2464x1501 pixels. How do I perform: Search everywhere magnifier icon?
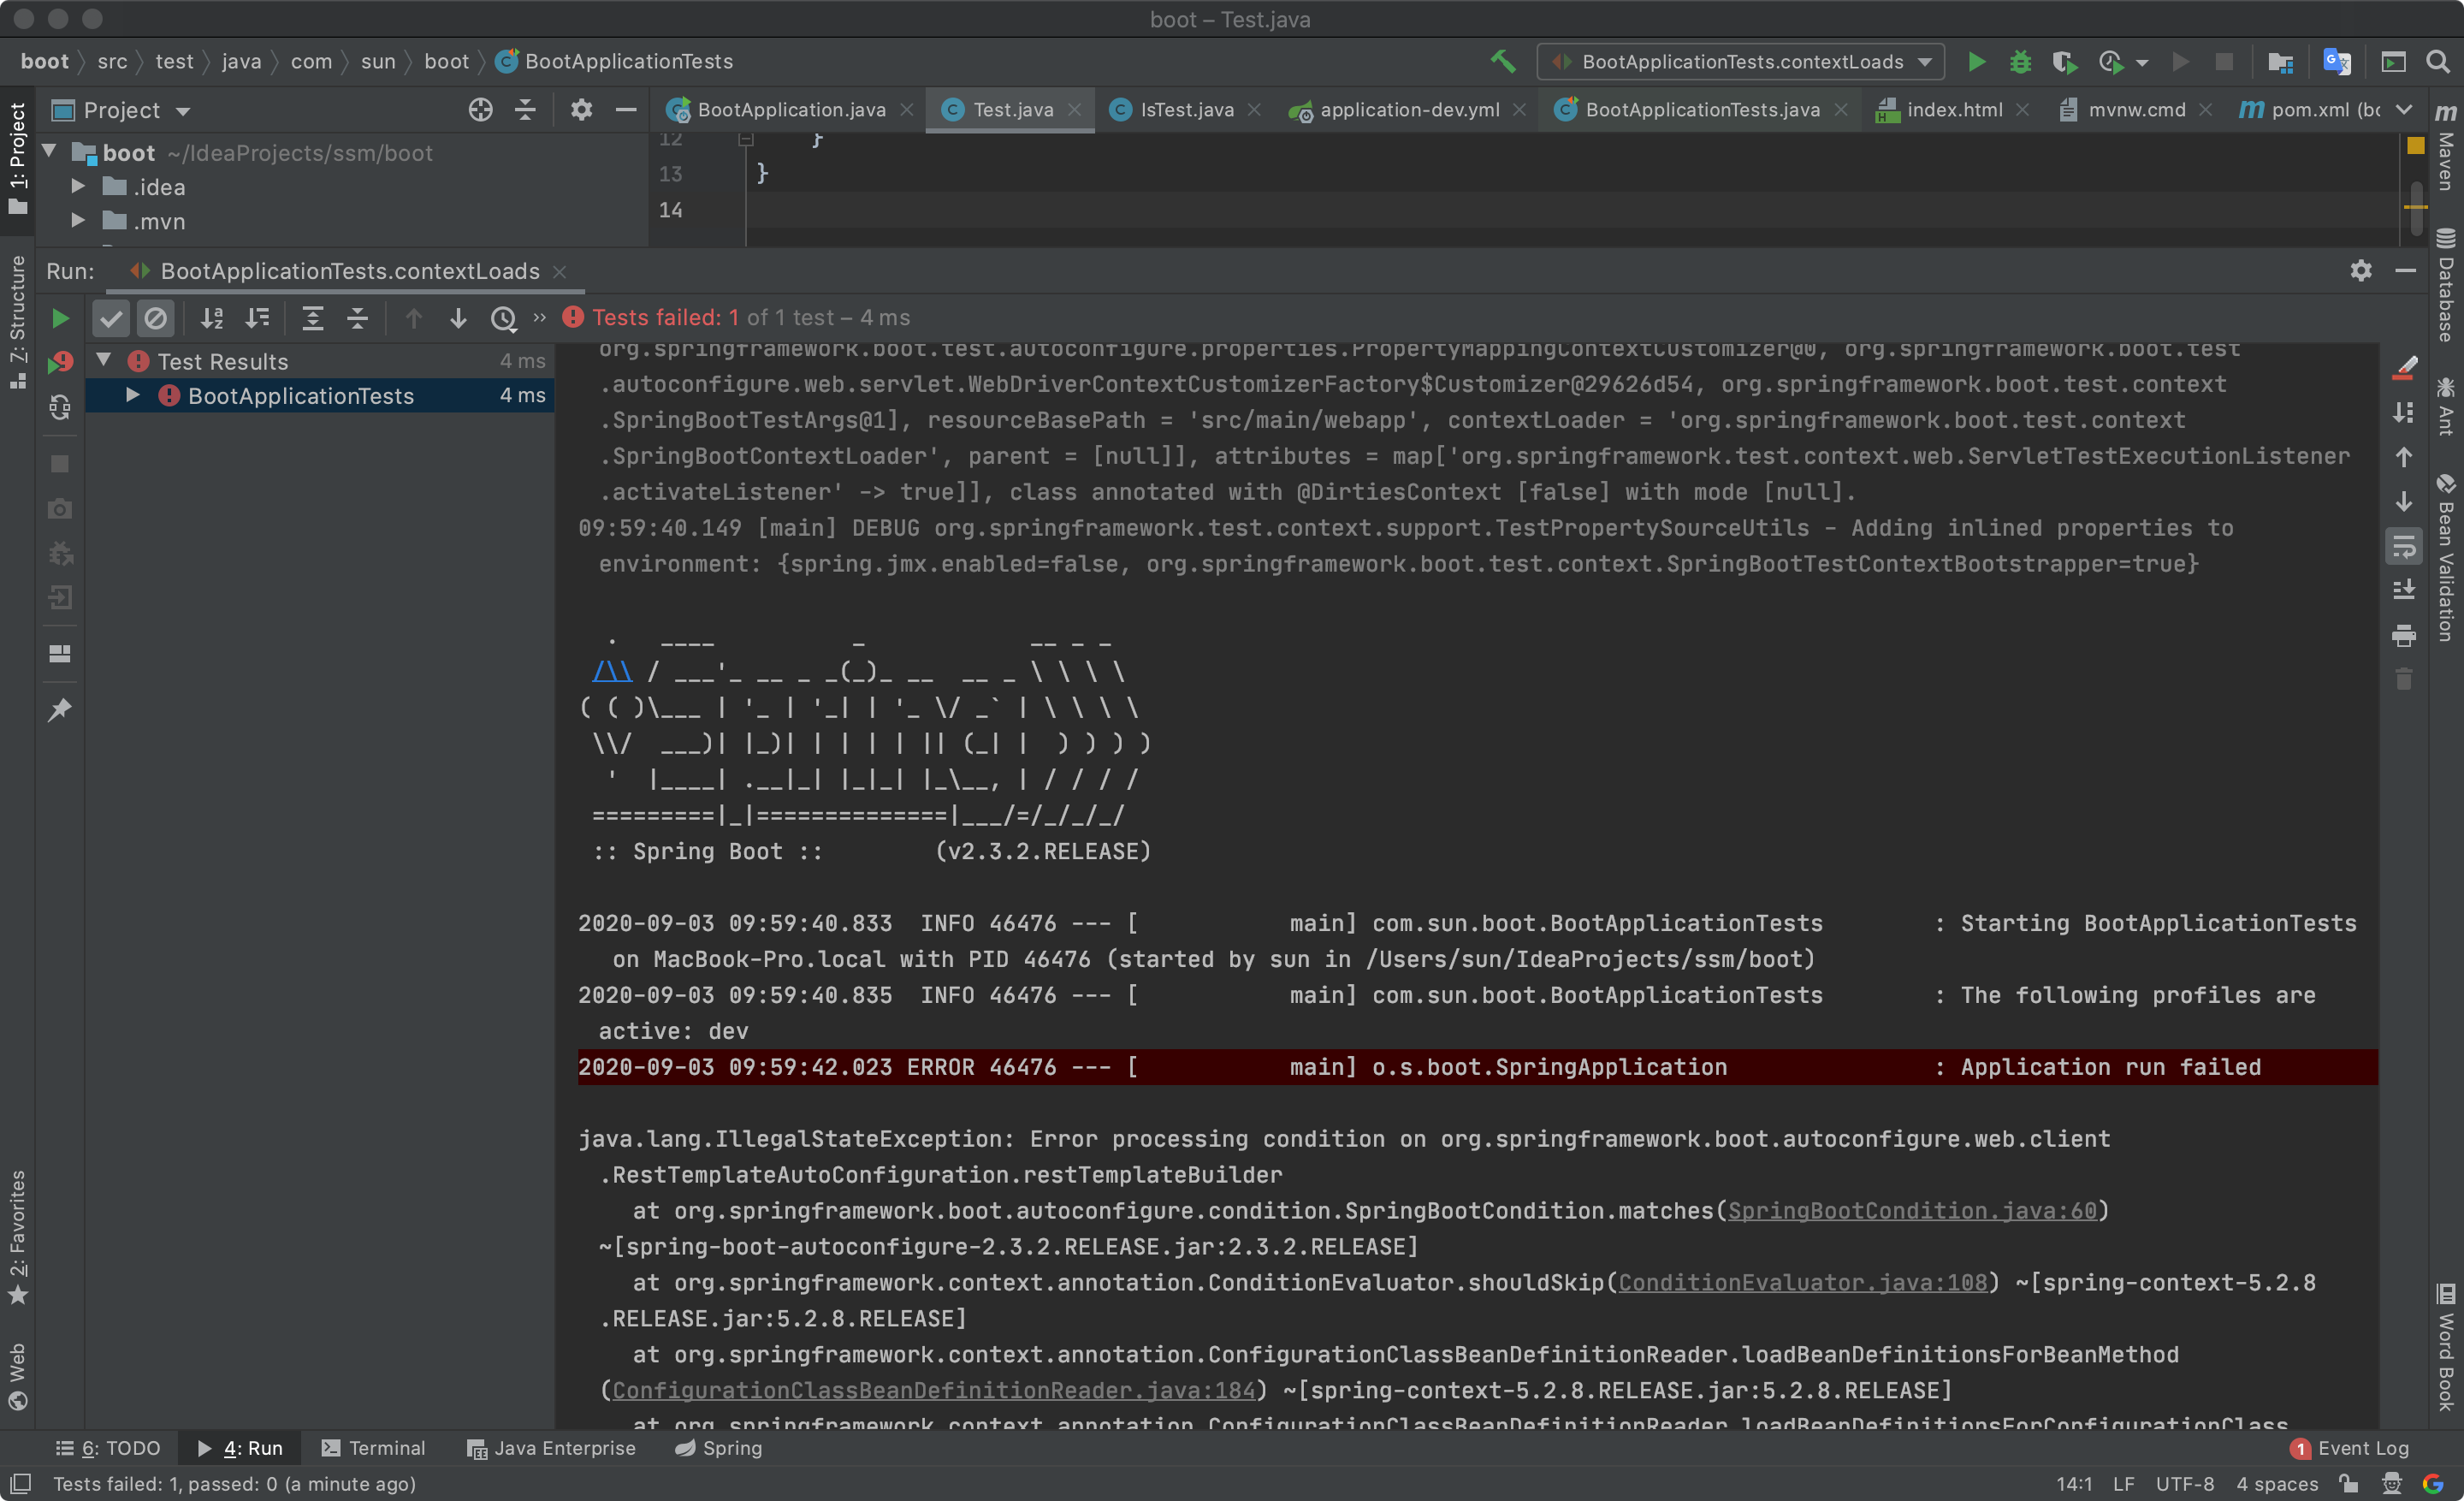pos(2438,61)
